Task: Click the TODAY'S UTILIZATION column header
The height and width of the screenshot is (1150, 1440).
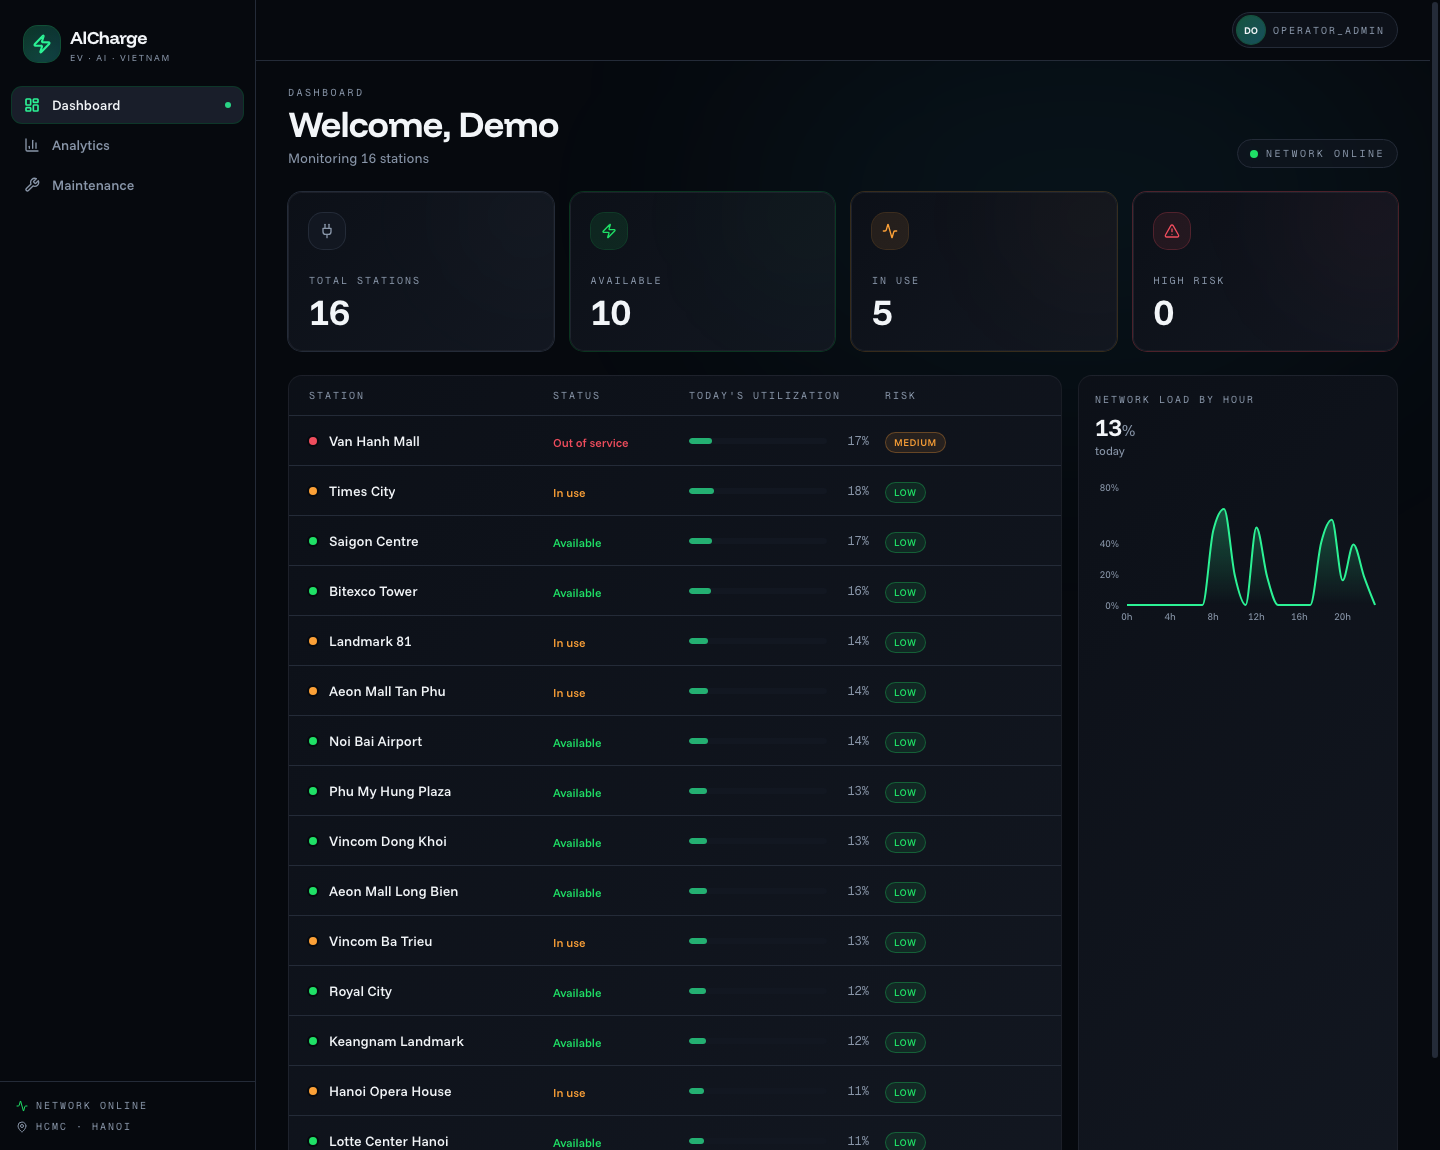Action: tap(764, 396)
